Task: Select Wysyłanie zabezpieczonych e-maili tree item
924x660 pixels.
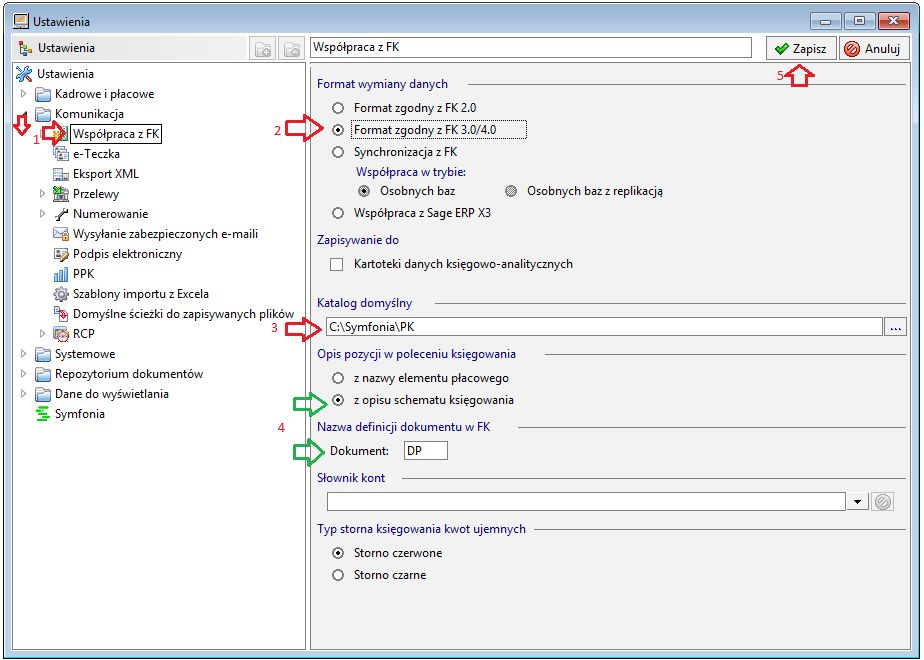Action: tap(166, 234)
